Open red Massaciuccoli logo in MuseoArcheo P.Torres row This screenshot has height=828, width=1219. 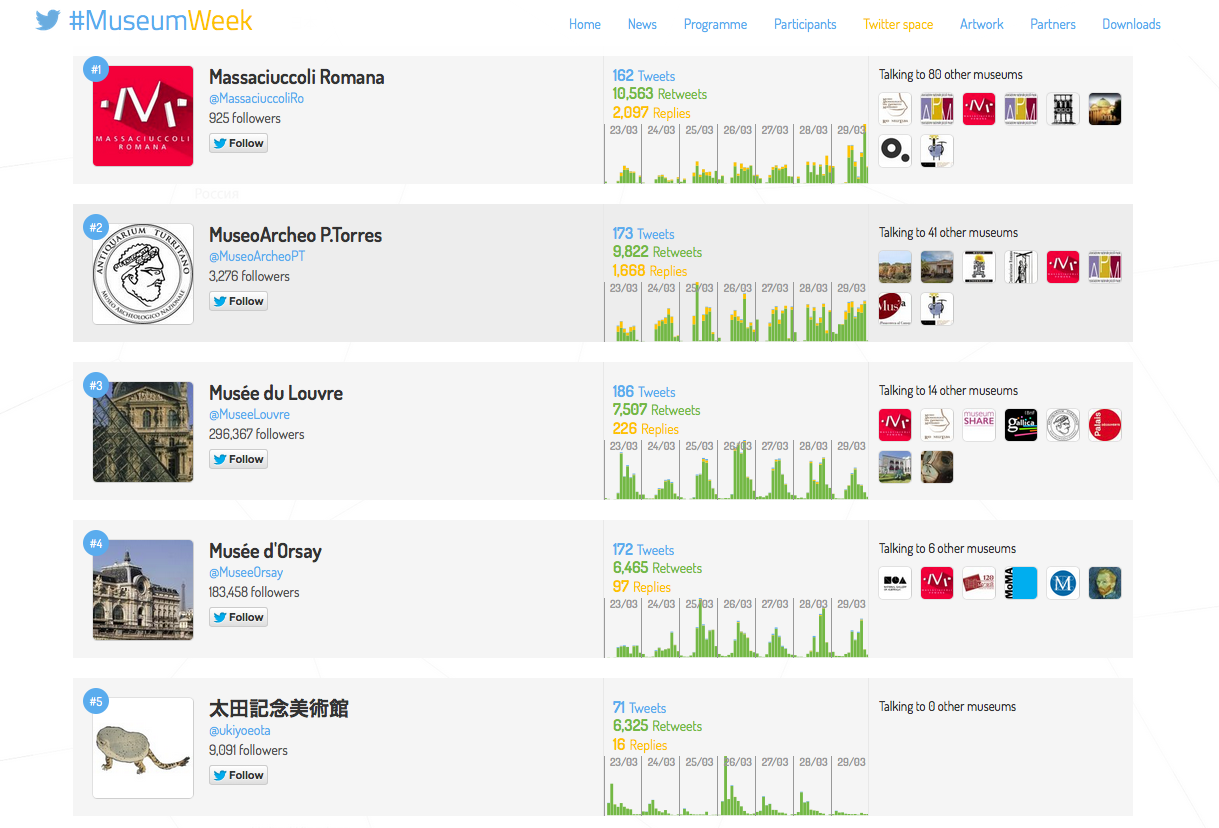1063,267
